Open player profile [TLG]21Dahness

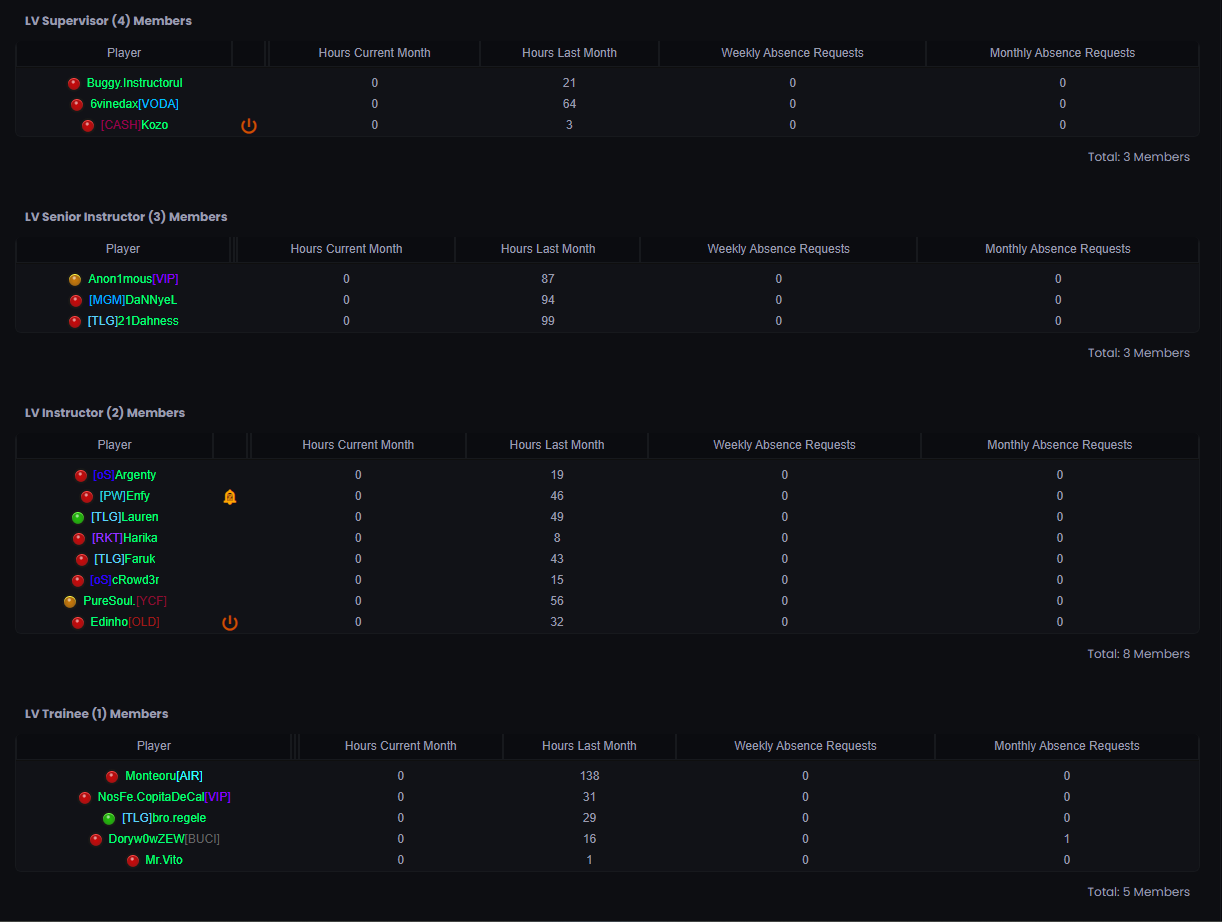click(x=134, y=321)
